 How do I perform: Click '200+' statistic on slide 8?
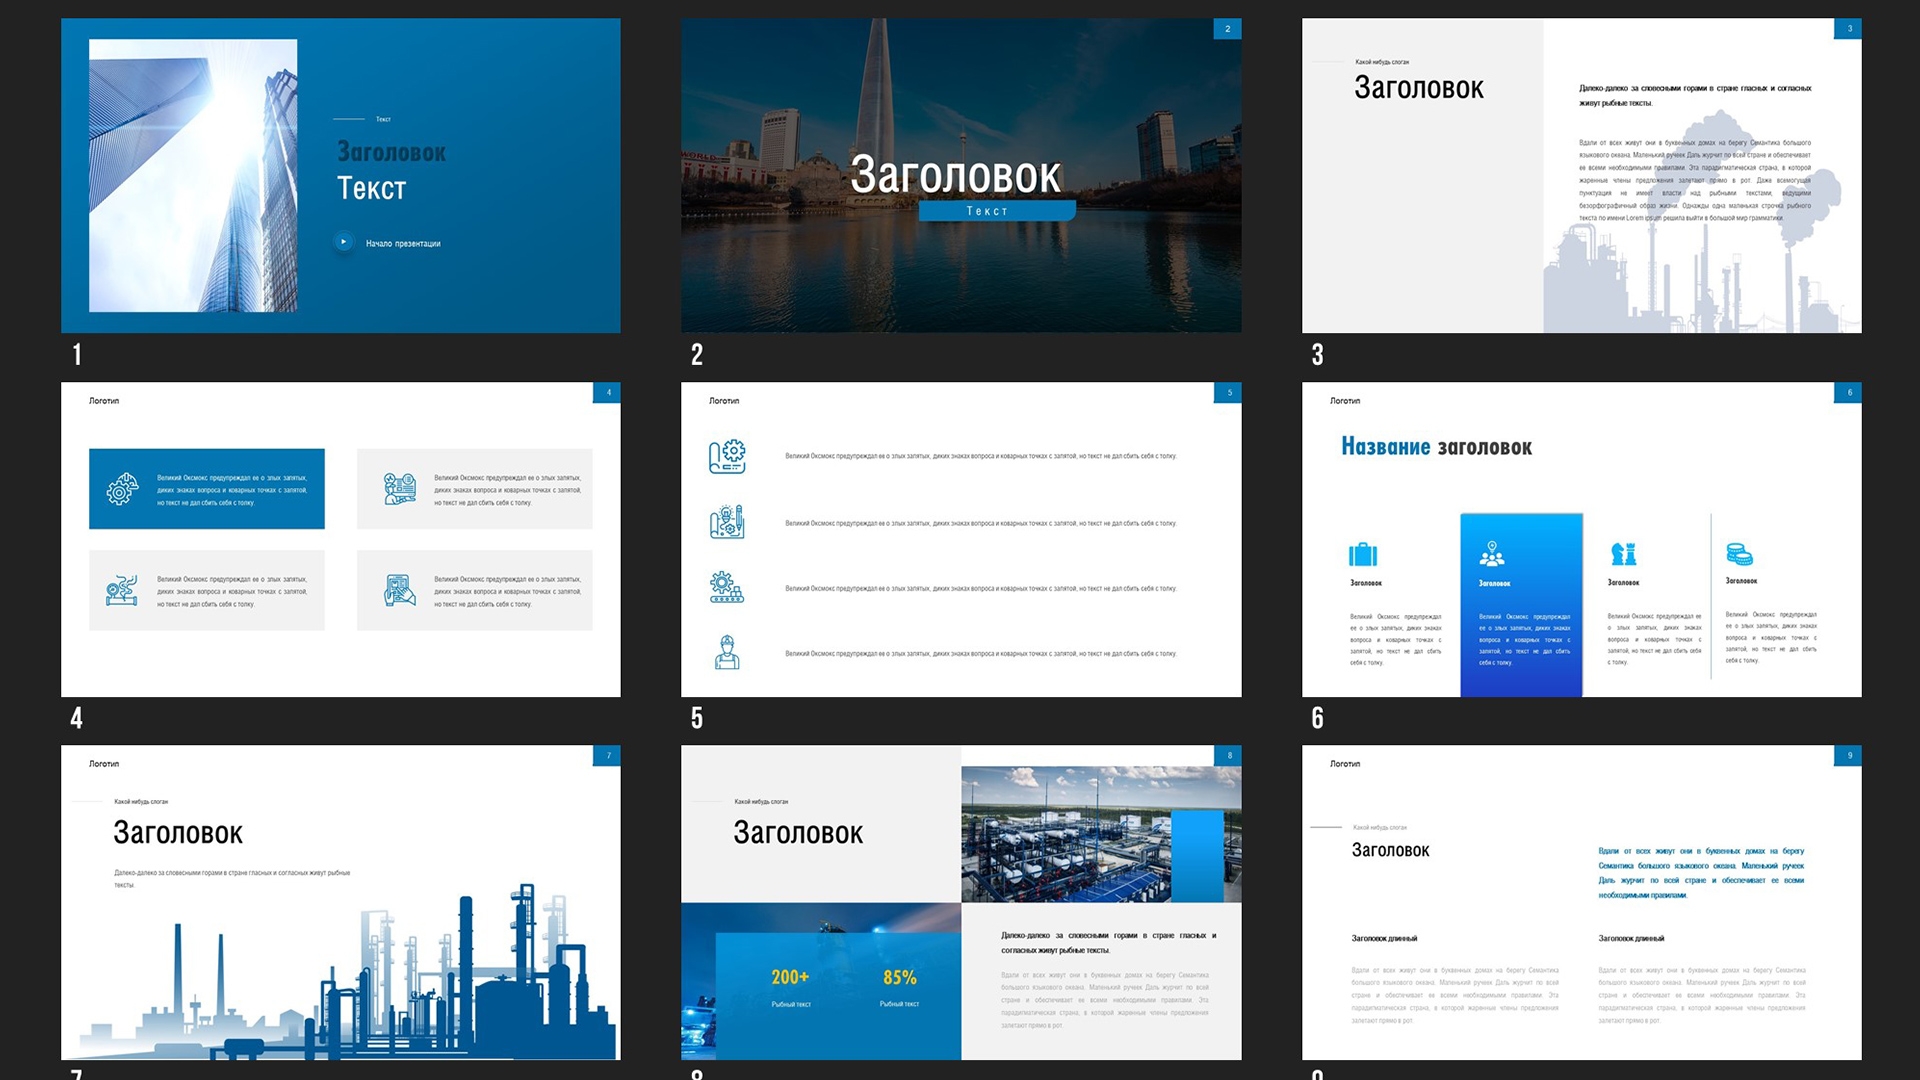point(790,977)
